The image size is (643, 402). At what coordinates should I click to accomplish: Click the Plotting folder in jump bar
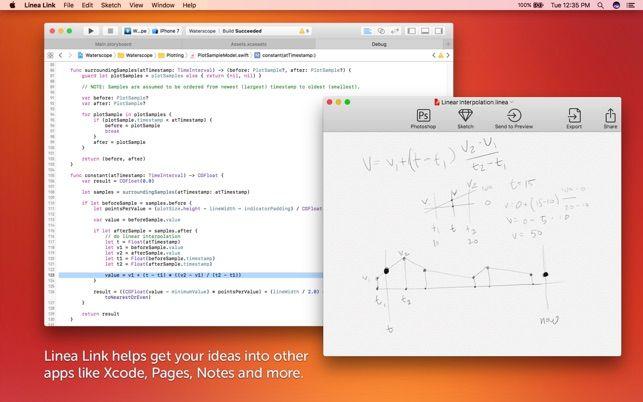point(171,55)
